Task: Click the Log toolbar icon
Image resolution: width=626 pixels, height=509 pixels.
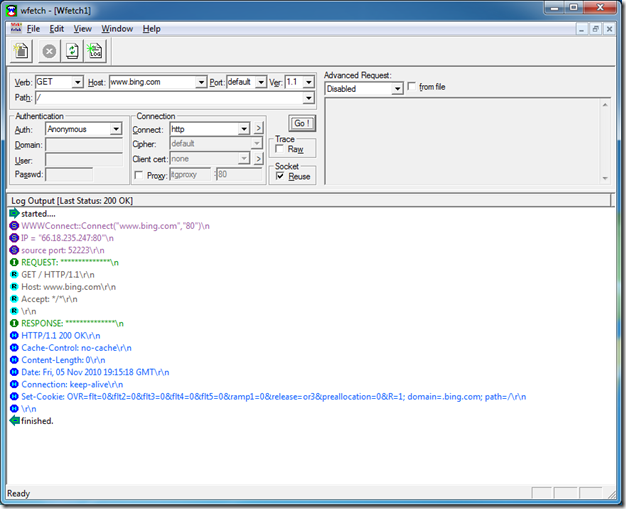Action: tap(95, 51)
